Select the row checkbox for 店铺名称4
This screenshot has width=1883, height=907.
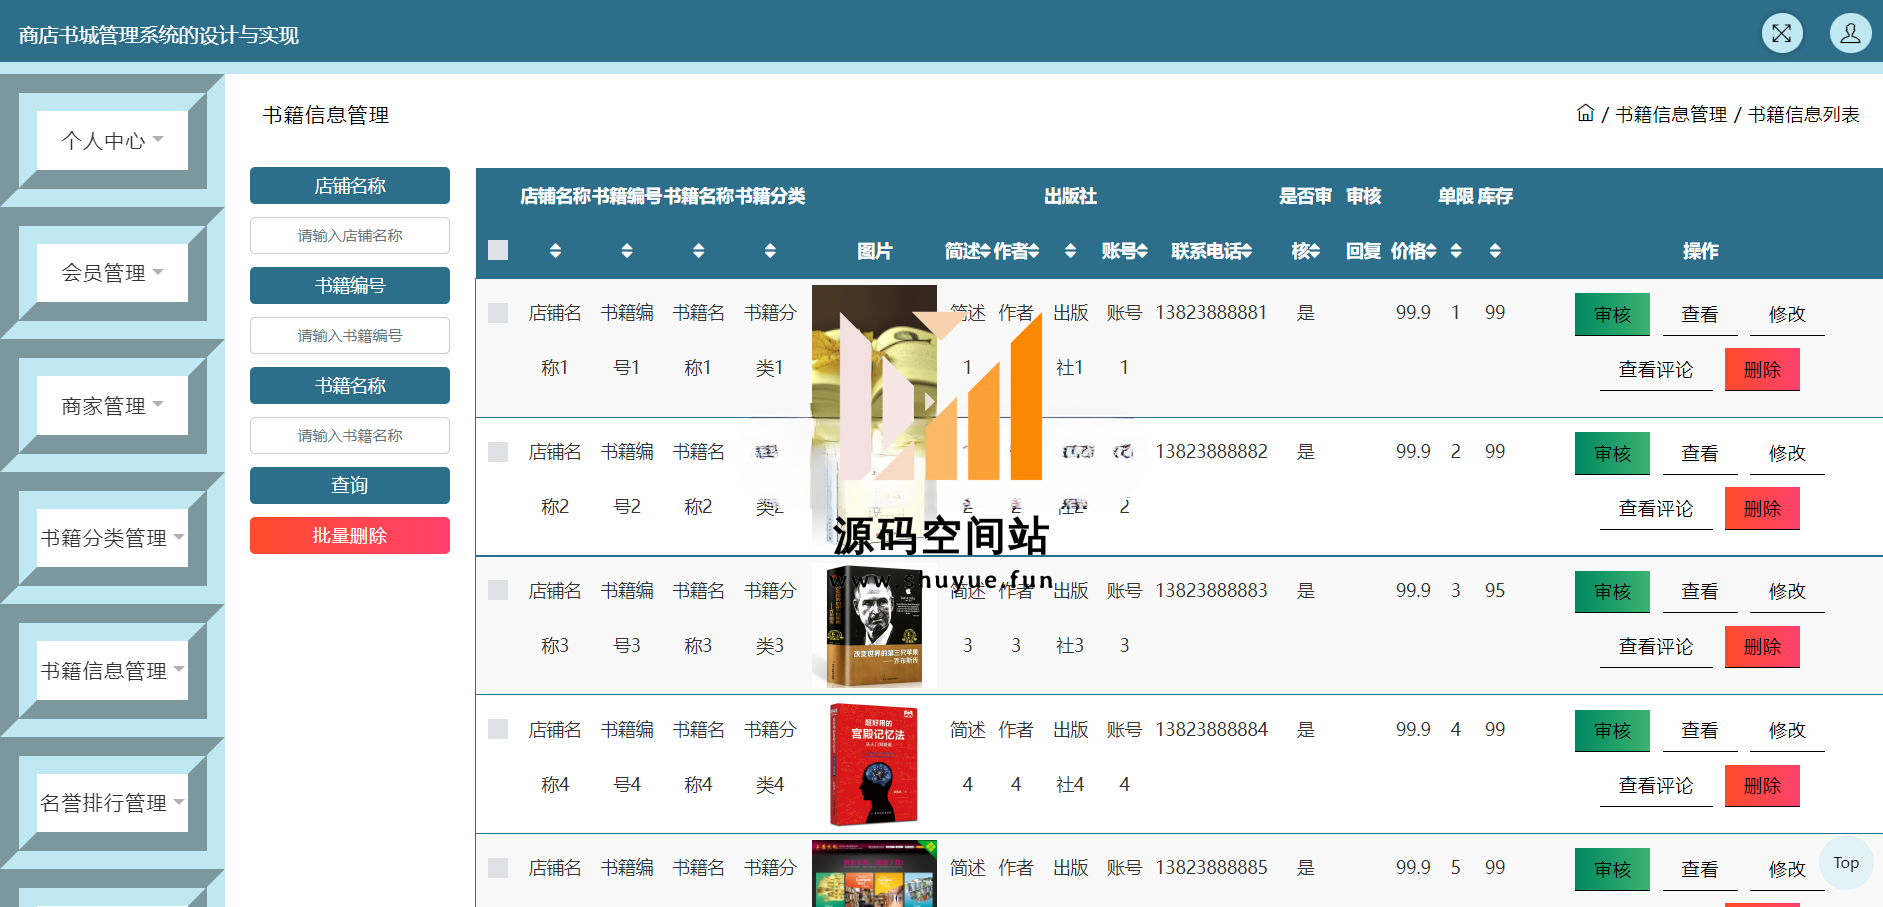[498, 729]
